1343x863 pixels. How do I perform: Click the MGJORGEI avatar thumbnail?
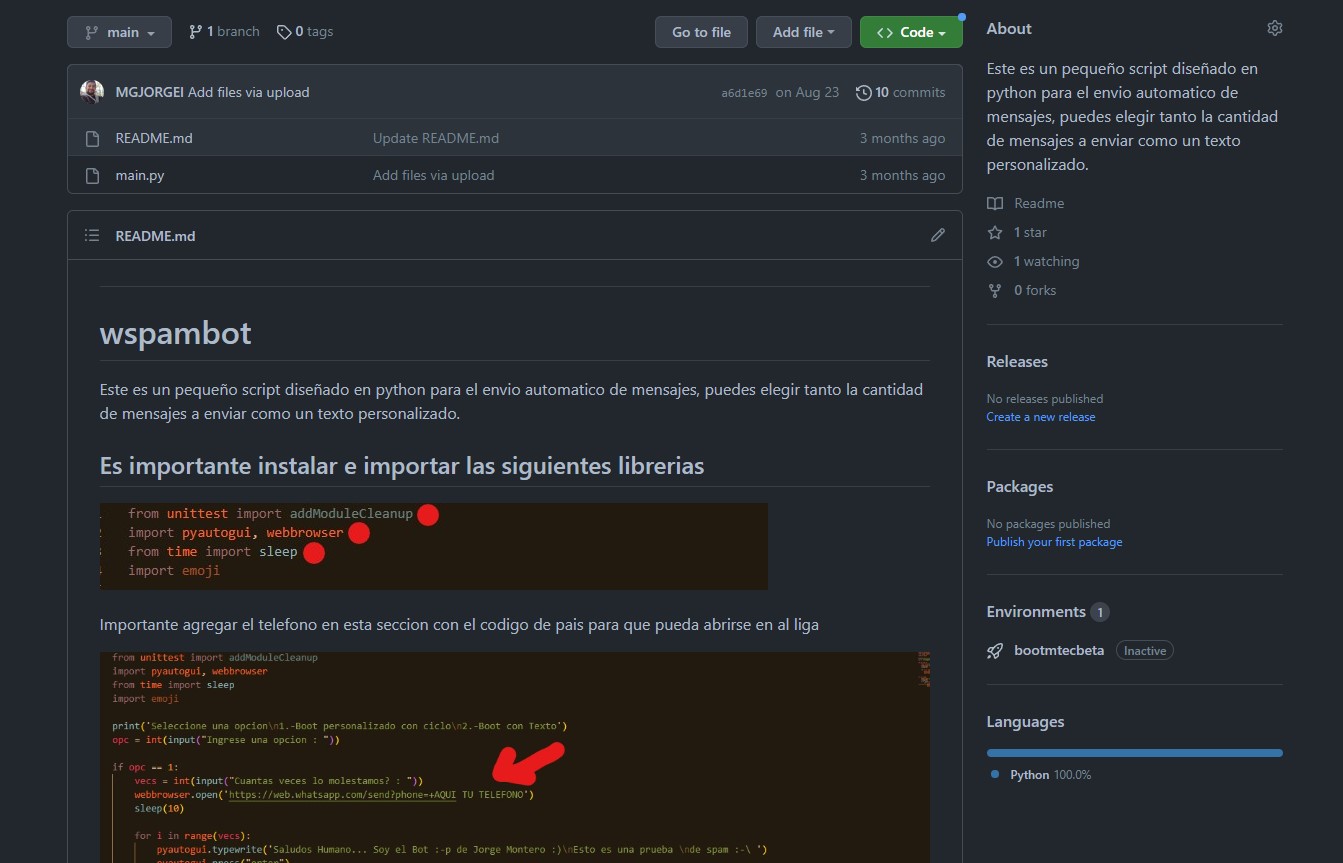tap(92, 92)
